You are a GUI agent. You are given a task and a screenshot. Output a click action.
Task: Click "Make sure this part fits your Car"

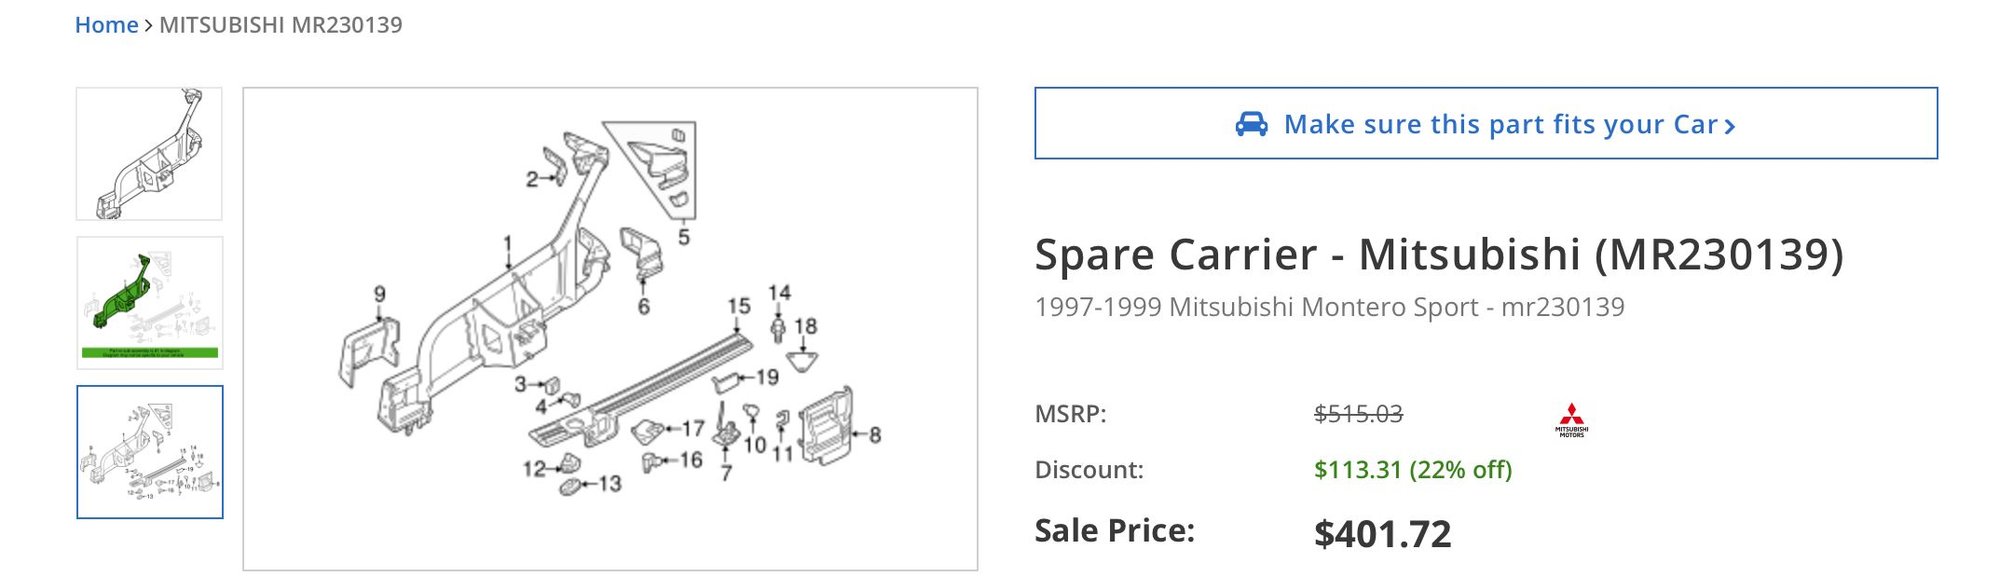[x=1499, y=124]
